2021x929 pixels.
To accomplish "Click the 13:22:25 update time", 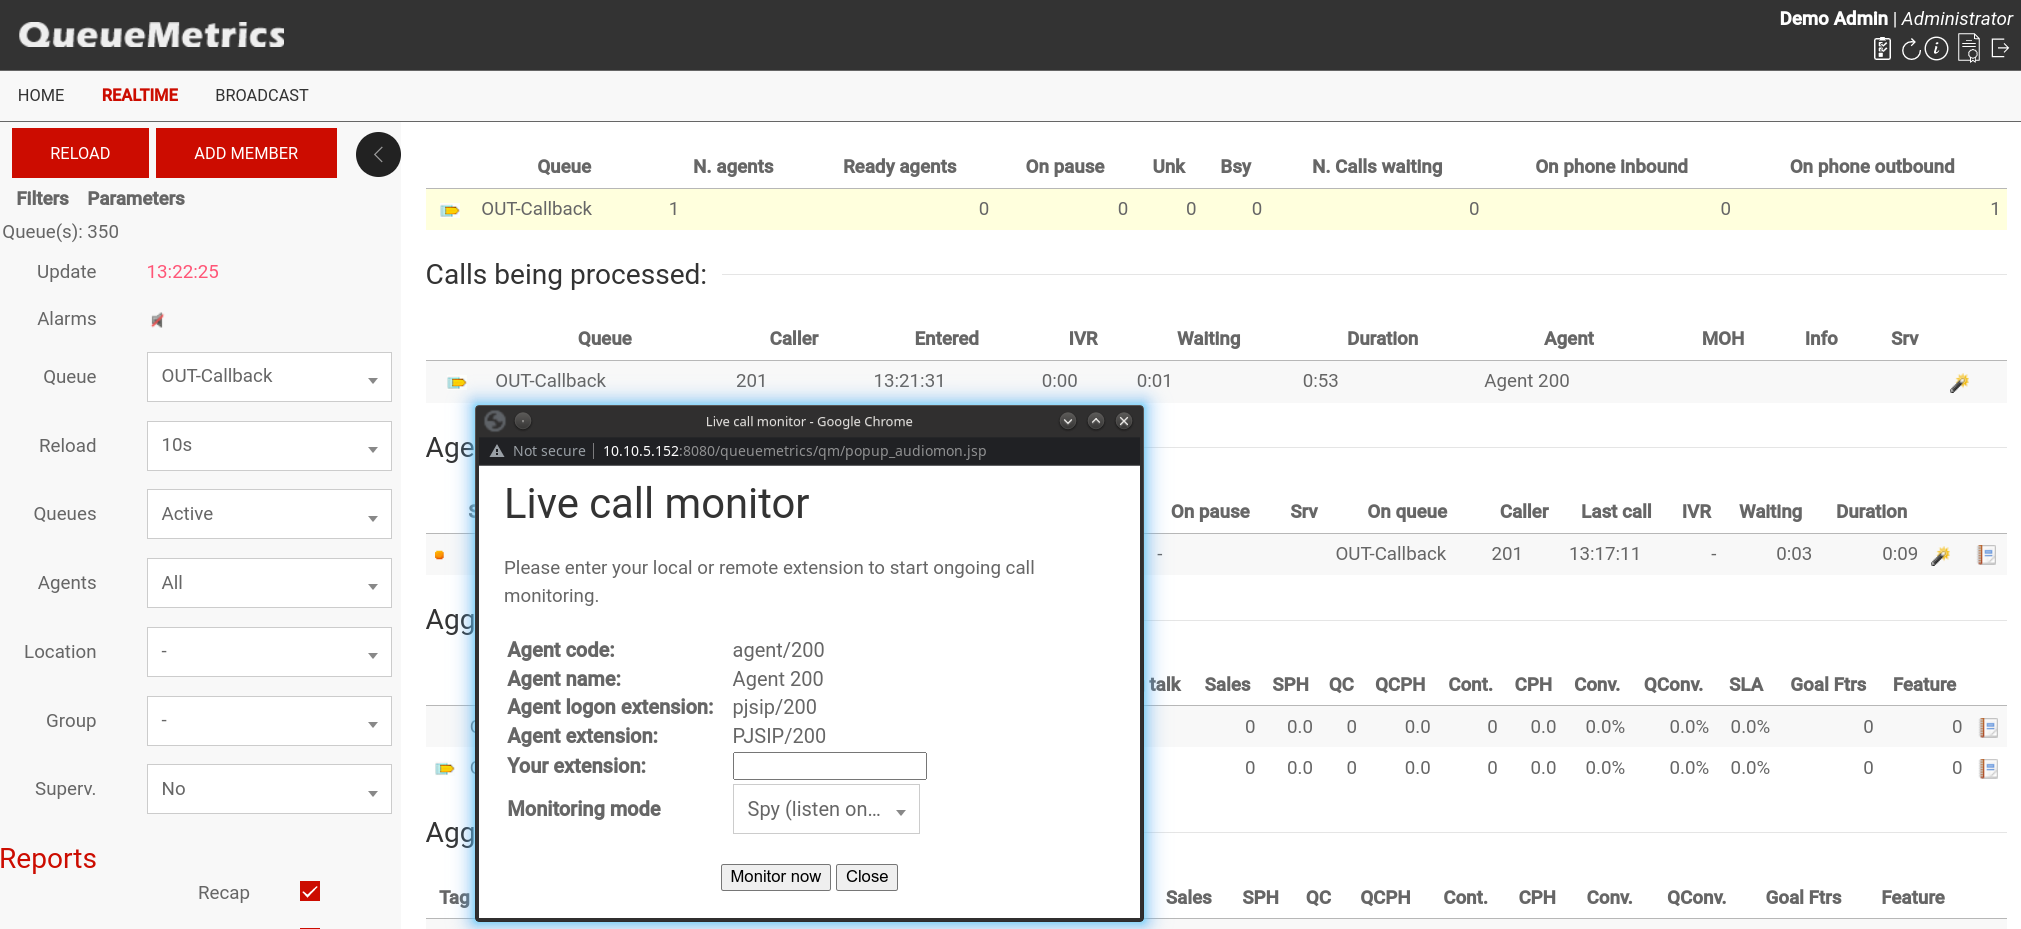I will tap(183, 272).
